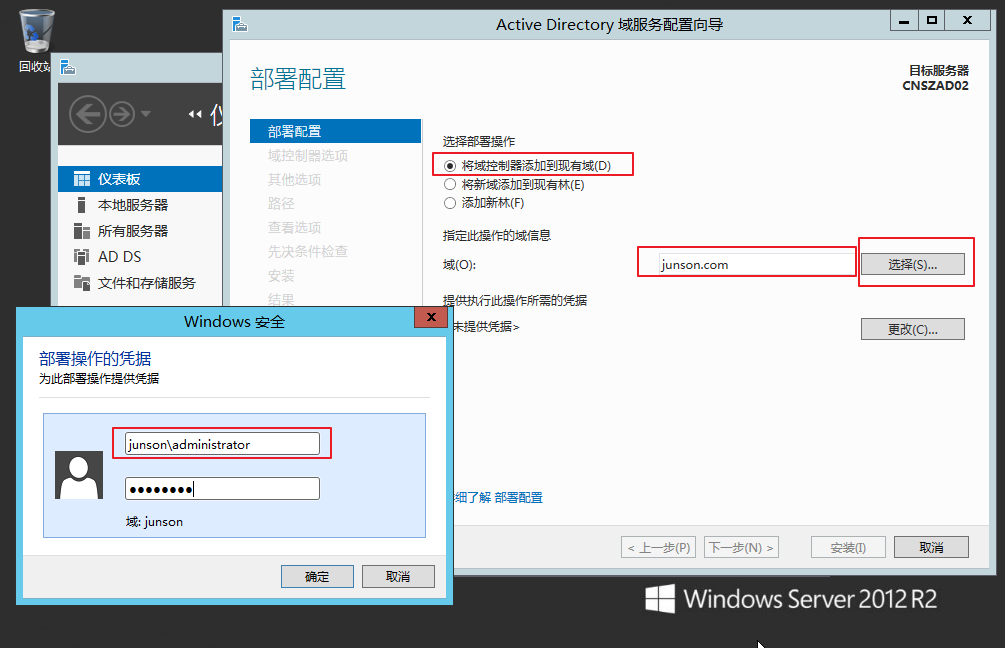Close the Windows Security dialog
This screenshot has height=648, width=1005.
click(431, 317)
